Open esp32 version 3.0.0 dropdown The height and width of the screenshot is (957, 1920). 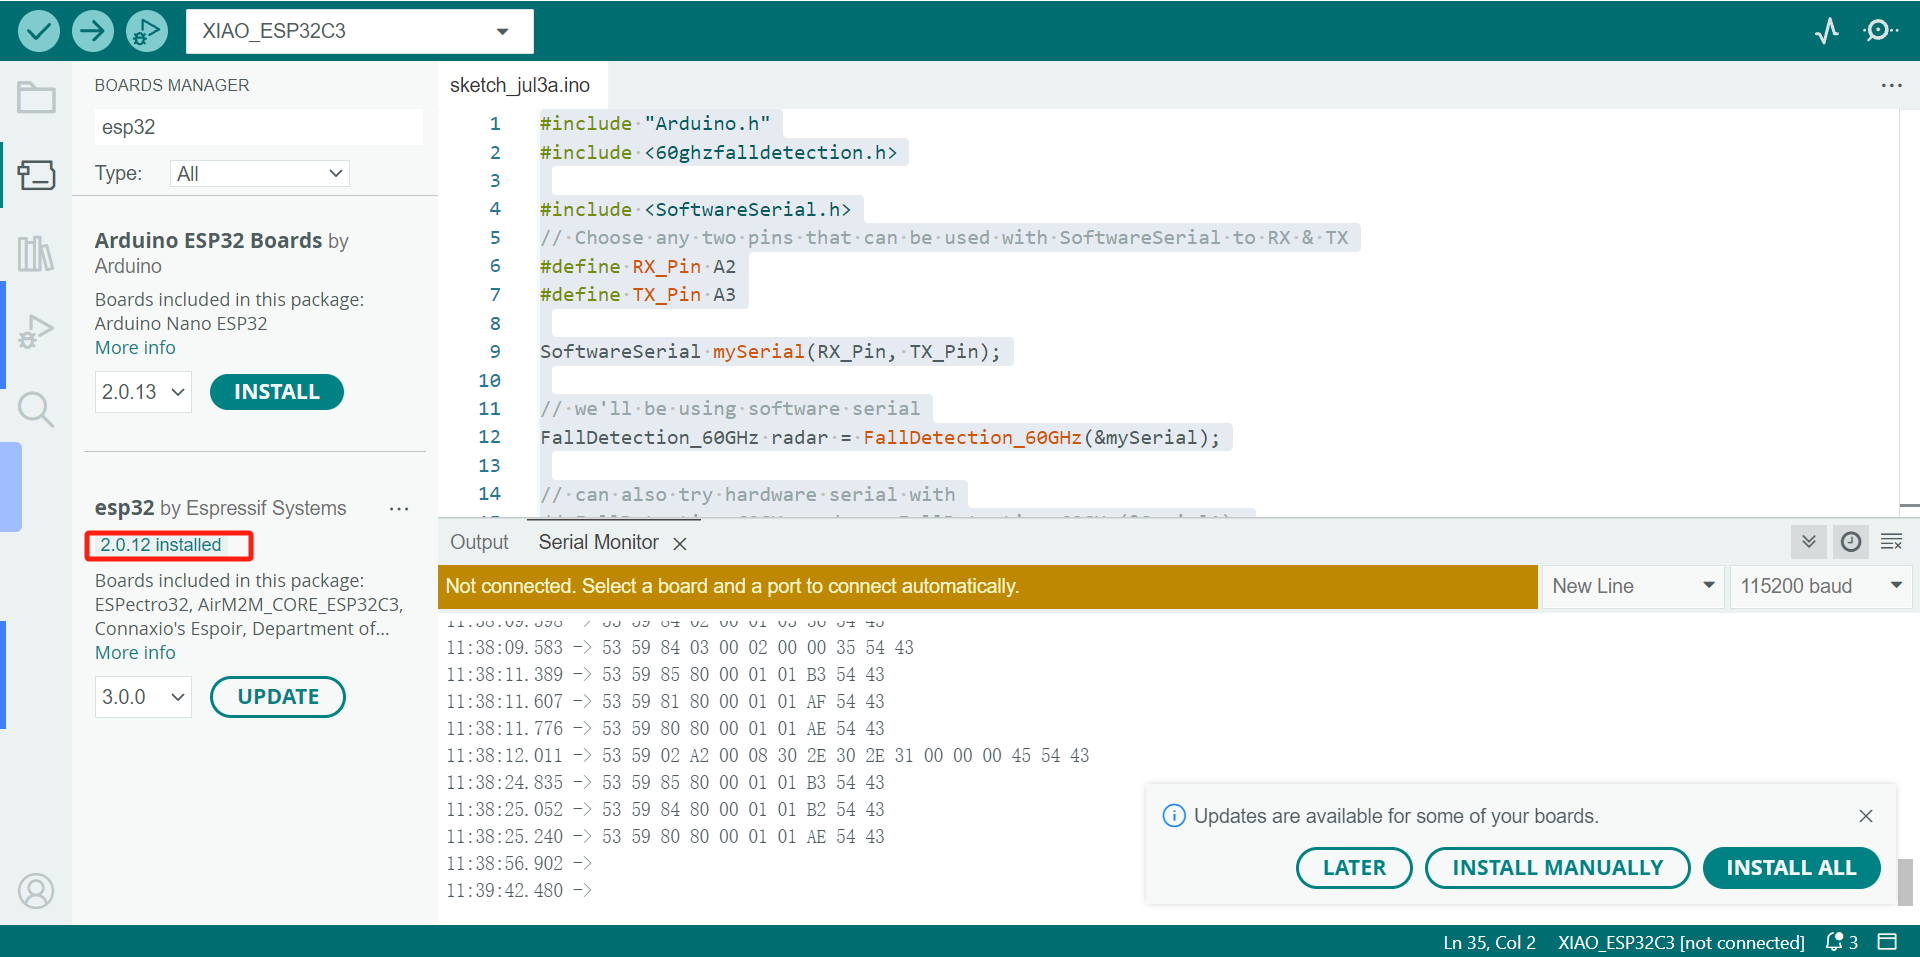pyautogui.click(x=143, y=697)
